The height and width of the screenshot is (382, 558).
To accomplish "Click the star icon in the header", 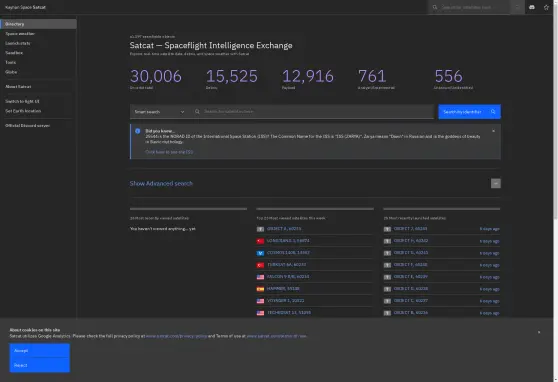I will (x=546, y=7).
